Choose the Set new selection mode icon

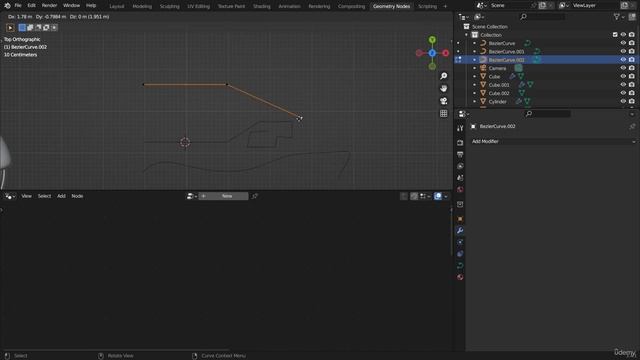pos(22,27)
